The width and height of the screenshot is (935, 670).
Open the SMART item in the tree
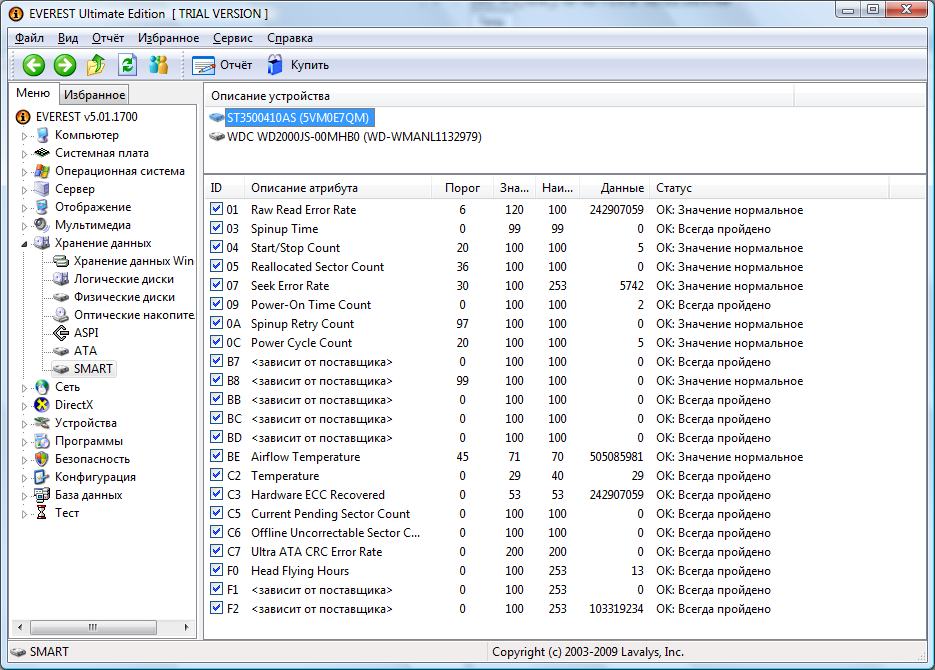pos(93,369)
